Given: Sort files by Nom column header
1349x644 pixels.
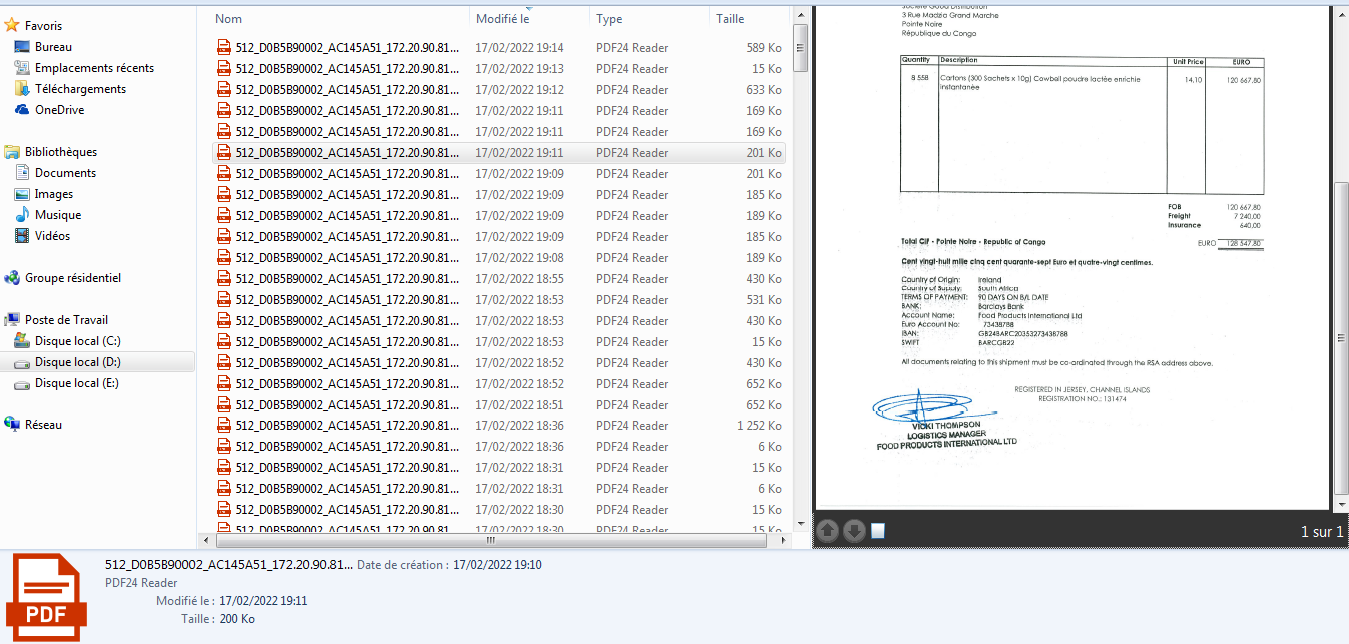Looking at the screenshot, I should click(229, 19).
